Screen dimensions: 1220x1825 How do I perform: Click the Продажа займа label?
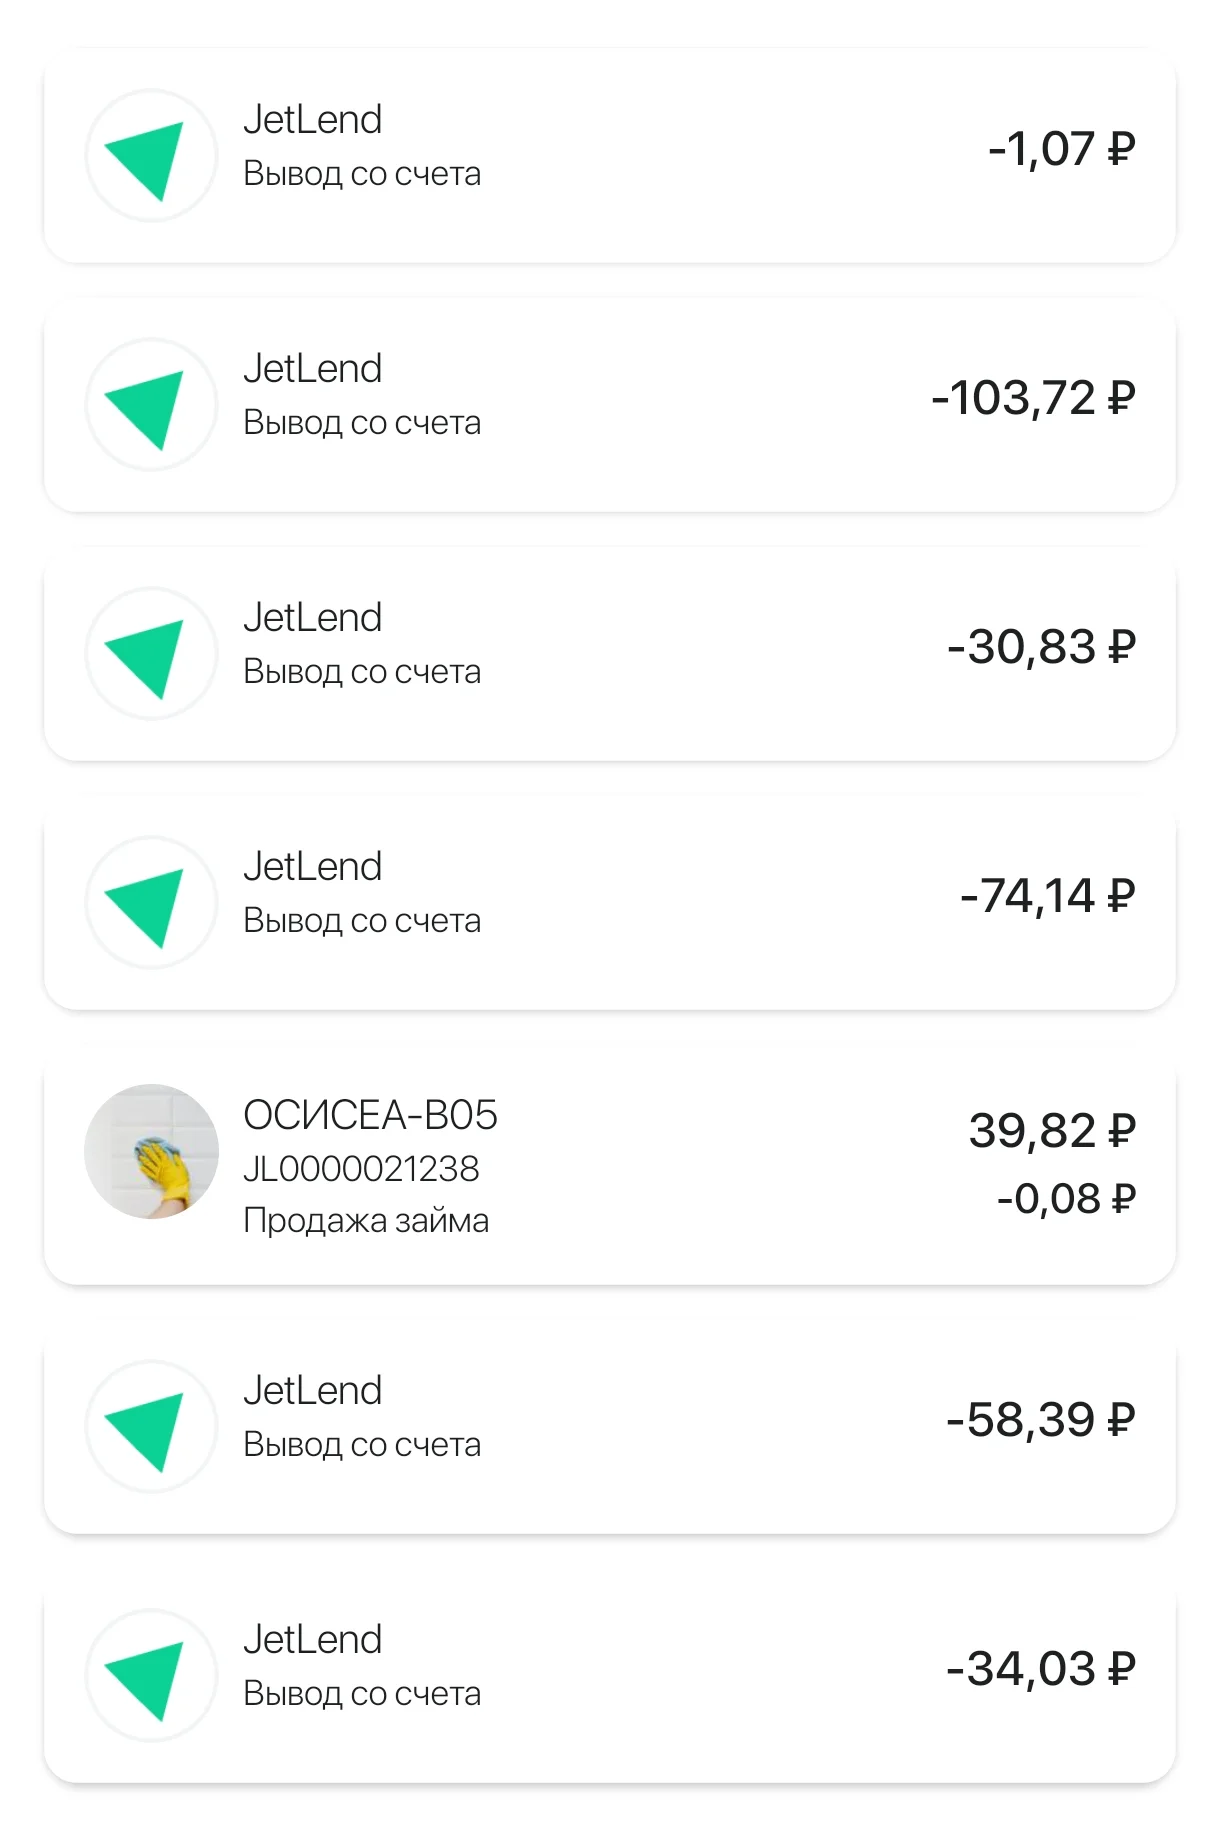click(x=366, y=1221)
